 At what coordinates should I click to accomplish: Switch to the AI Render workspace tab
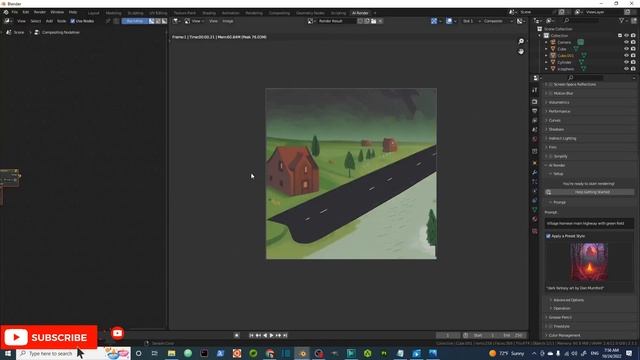[x=360, y=13]
